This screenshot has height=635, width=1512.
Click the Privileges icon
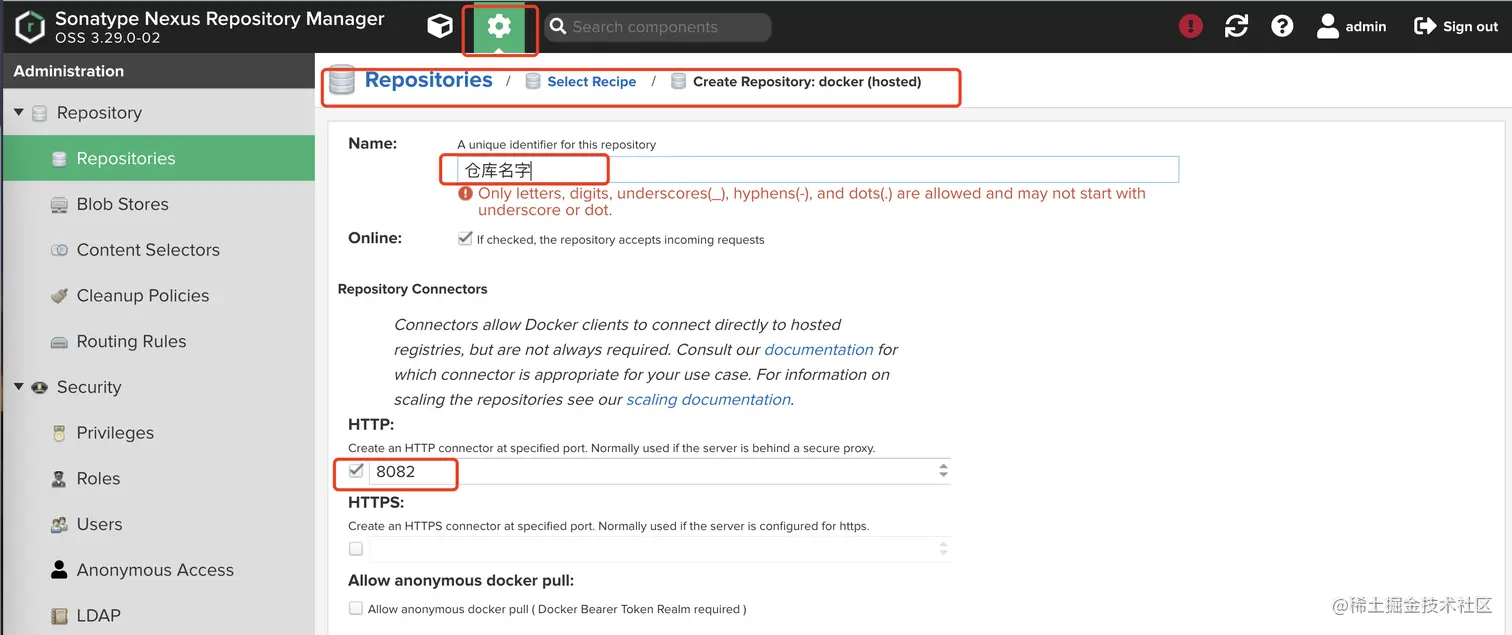pos(59,433)
